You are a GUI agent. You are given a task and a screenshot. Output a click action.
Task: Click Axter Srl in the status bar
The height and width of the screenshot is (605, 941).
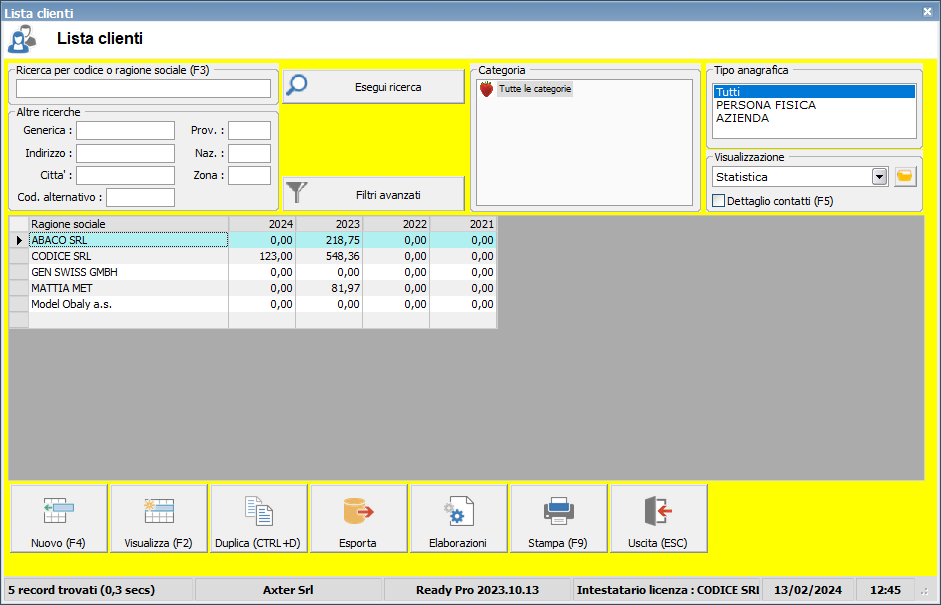click(288, 590)
